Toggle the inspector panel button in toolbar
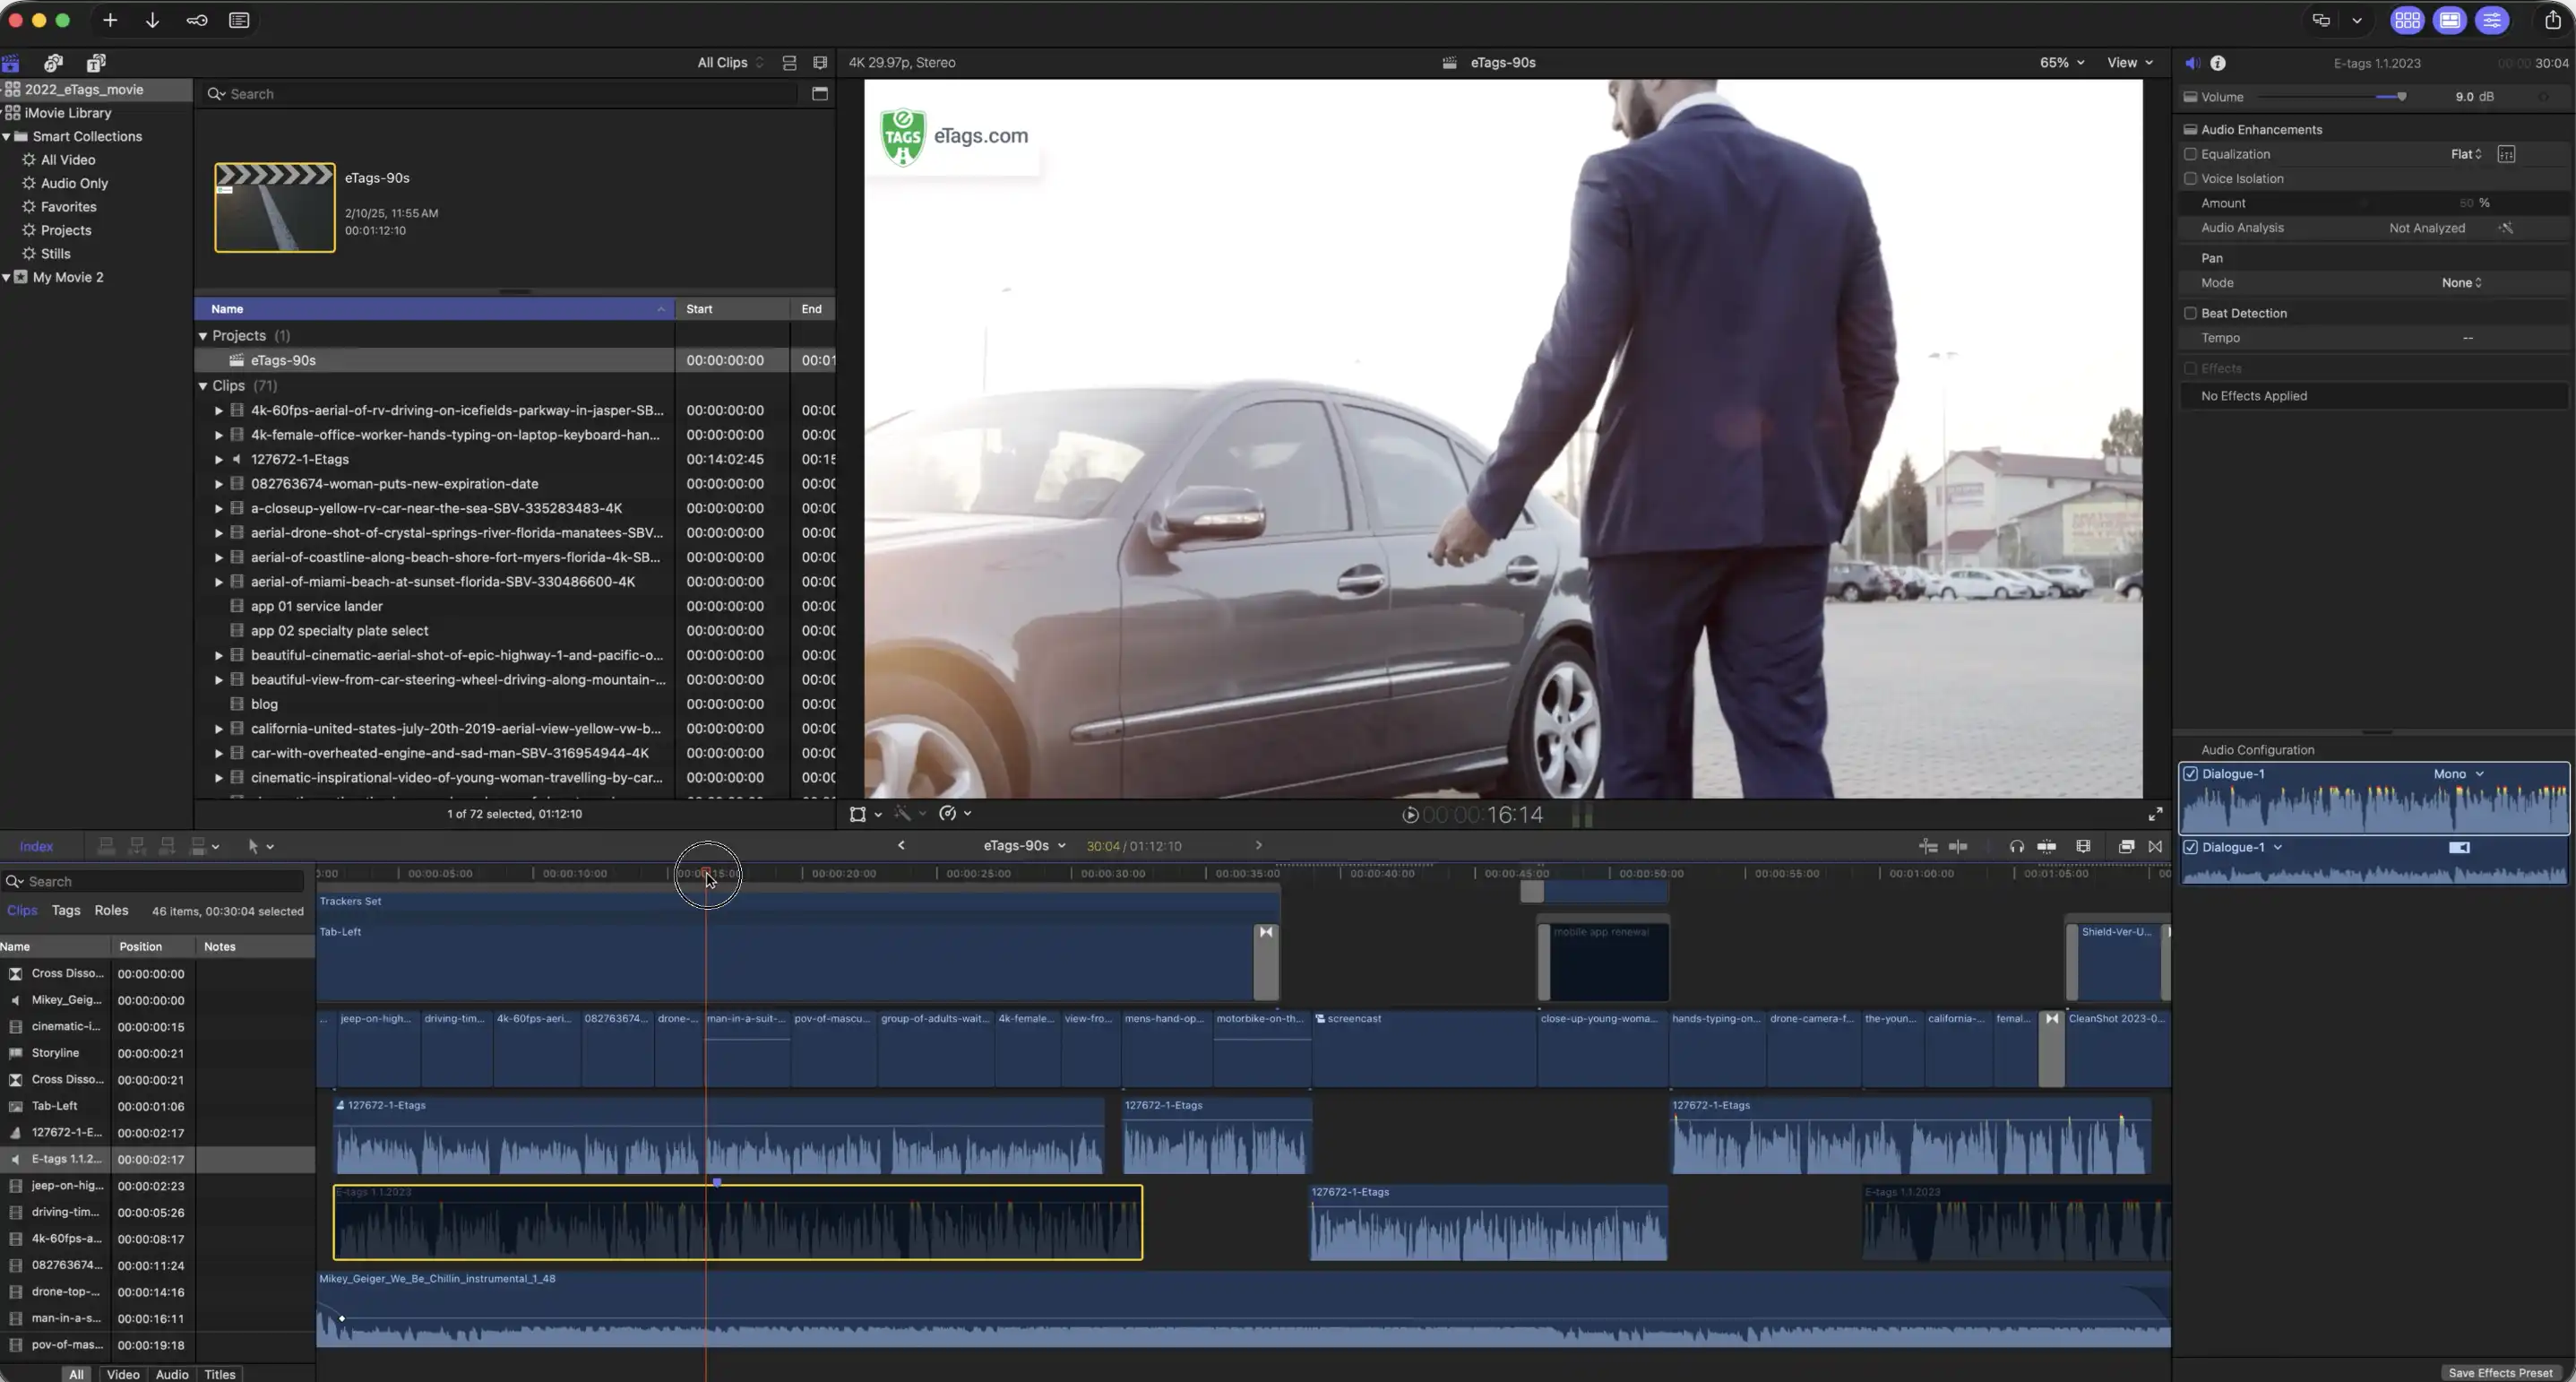The width and height of the screenshot is (2576, 1382). pos(2492,20)
